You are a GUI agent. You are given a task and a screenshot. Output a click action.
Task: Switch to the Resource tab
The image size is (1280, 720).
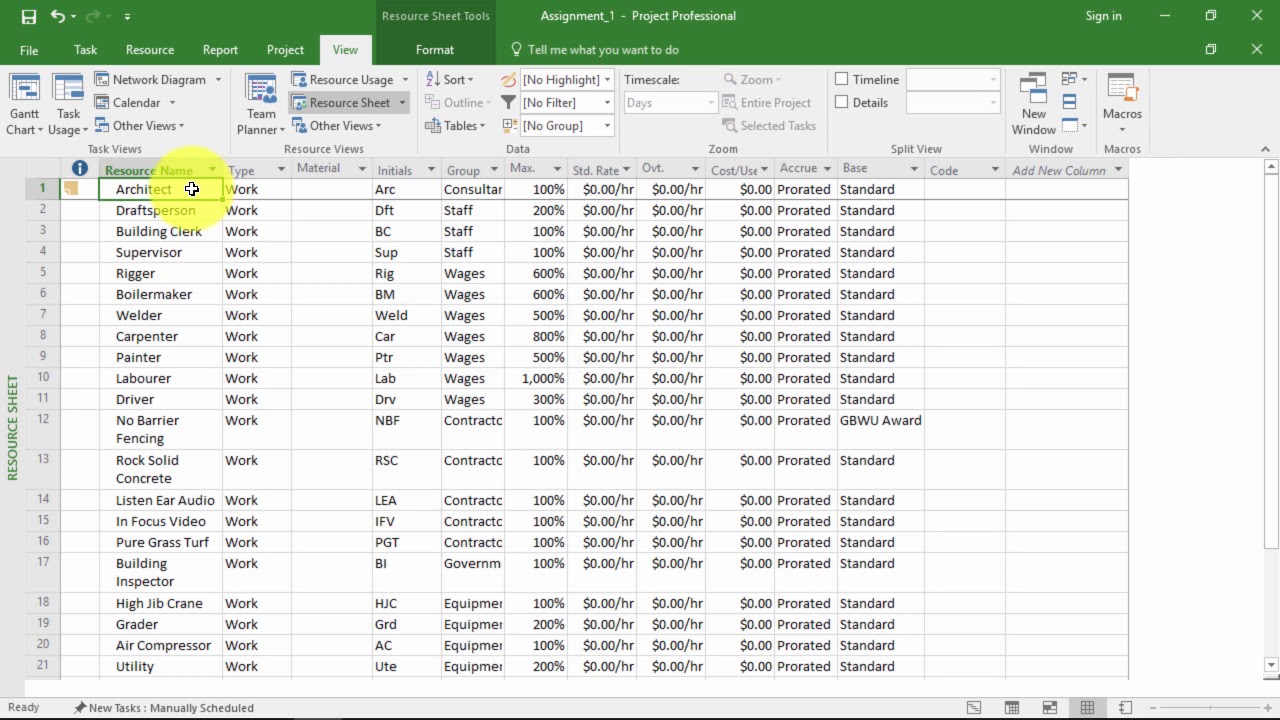point(150,49)
